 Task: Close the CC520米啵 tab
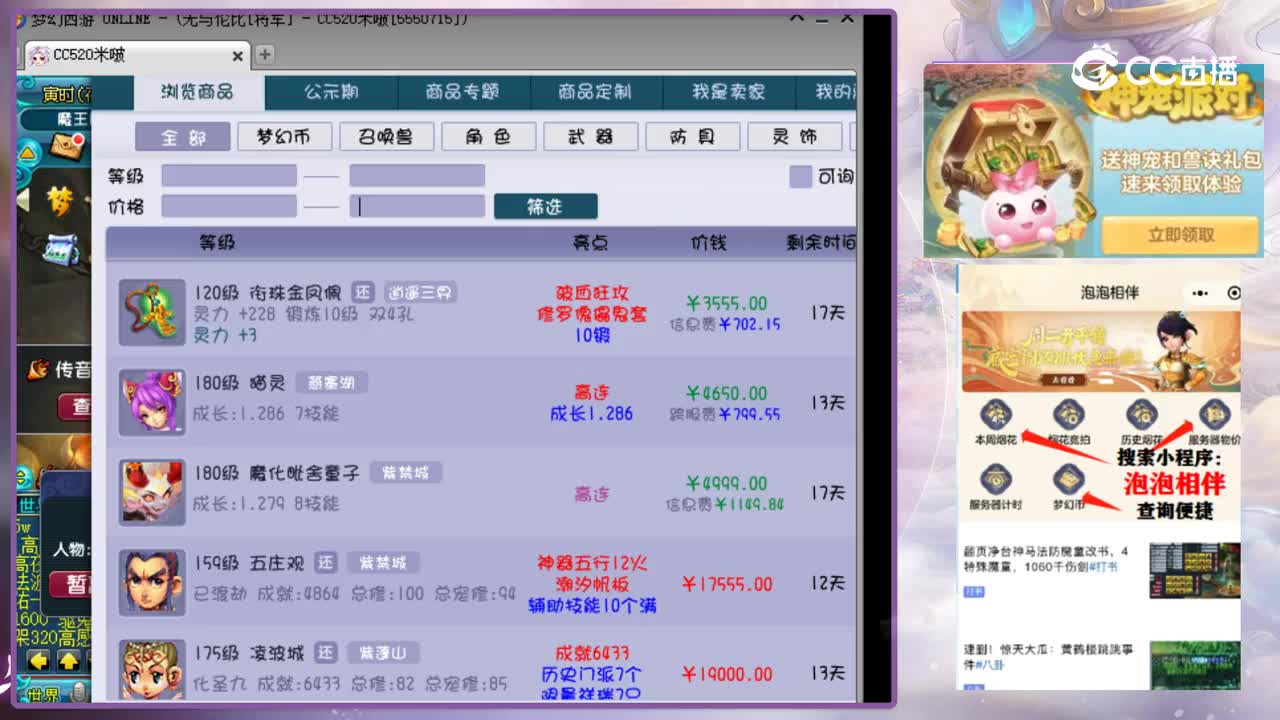(238, 56)
